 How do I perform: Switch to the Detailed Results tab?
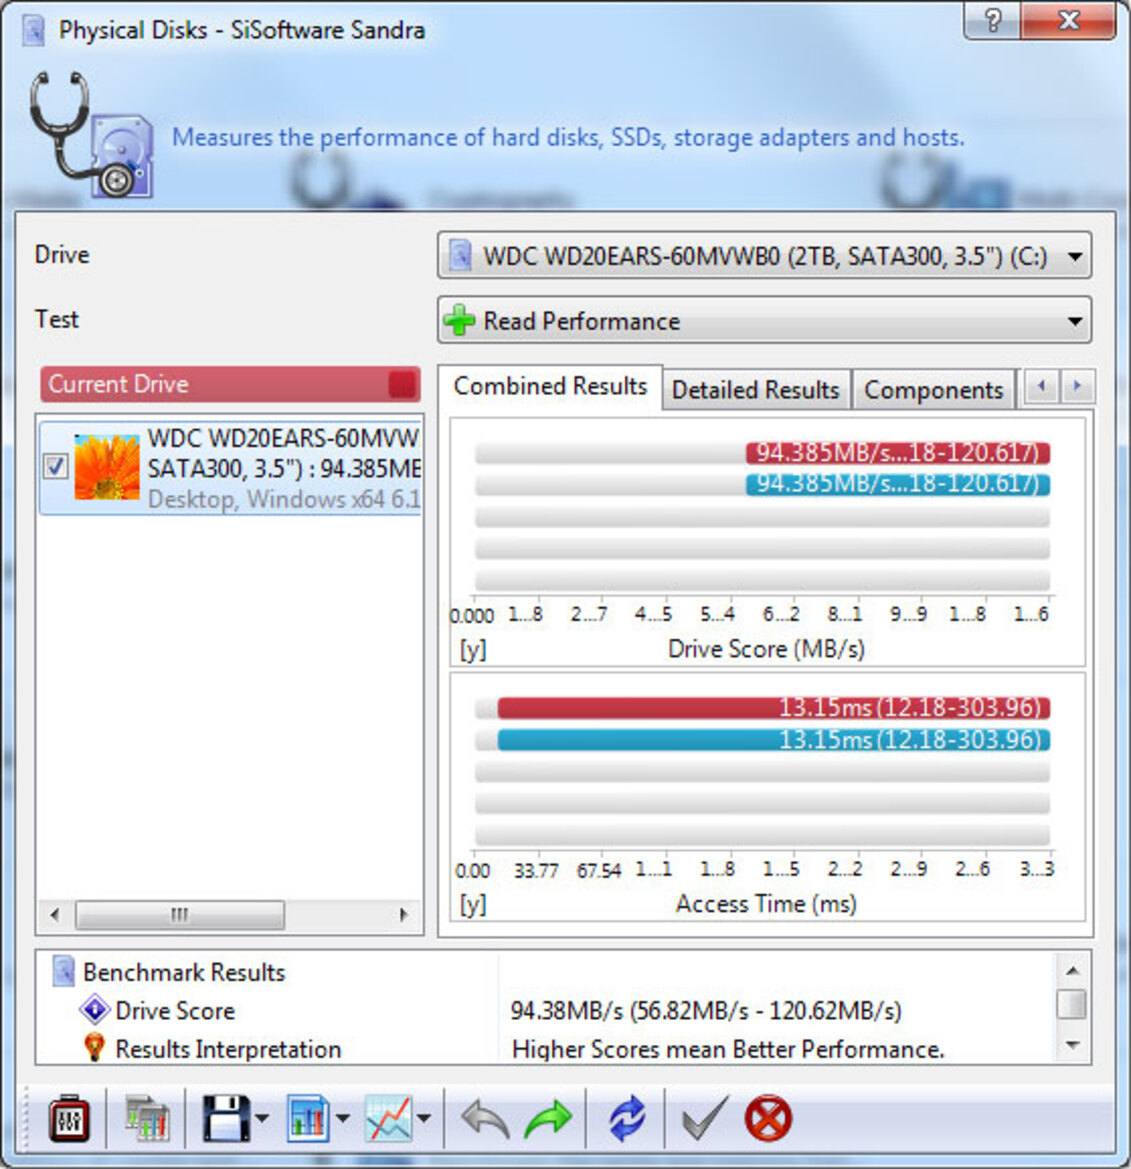tap(756, 390)
